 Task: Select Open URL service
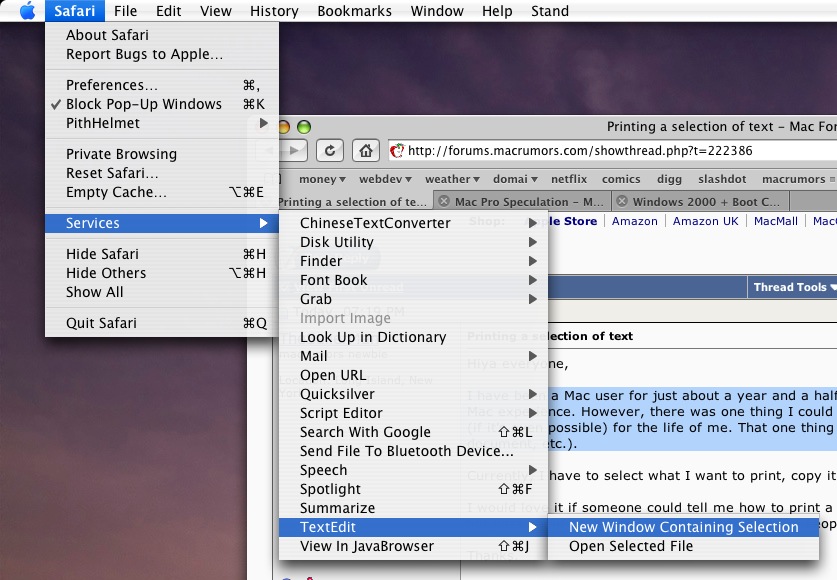[x=414, y=375]
